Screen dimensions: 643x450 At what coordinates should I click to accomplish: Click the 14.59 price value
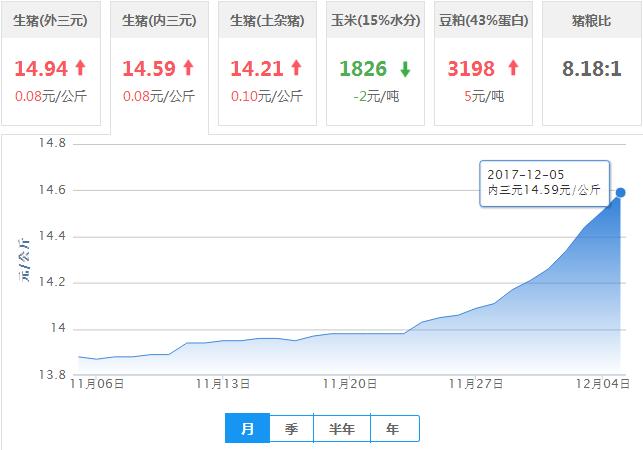149,69
